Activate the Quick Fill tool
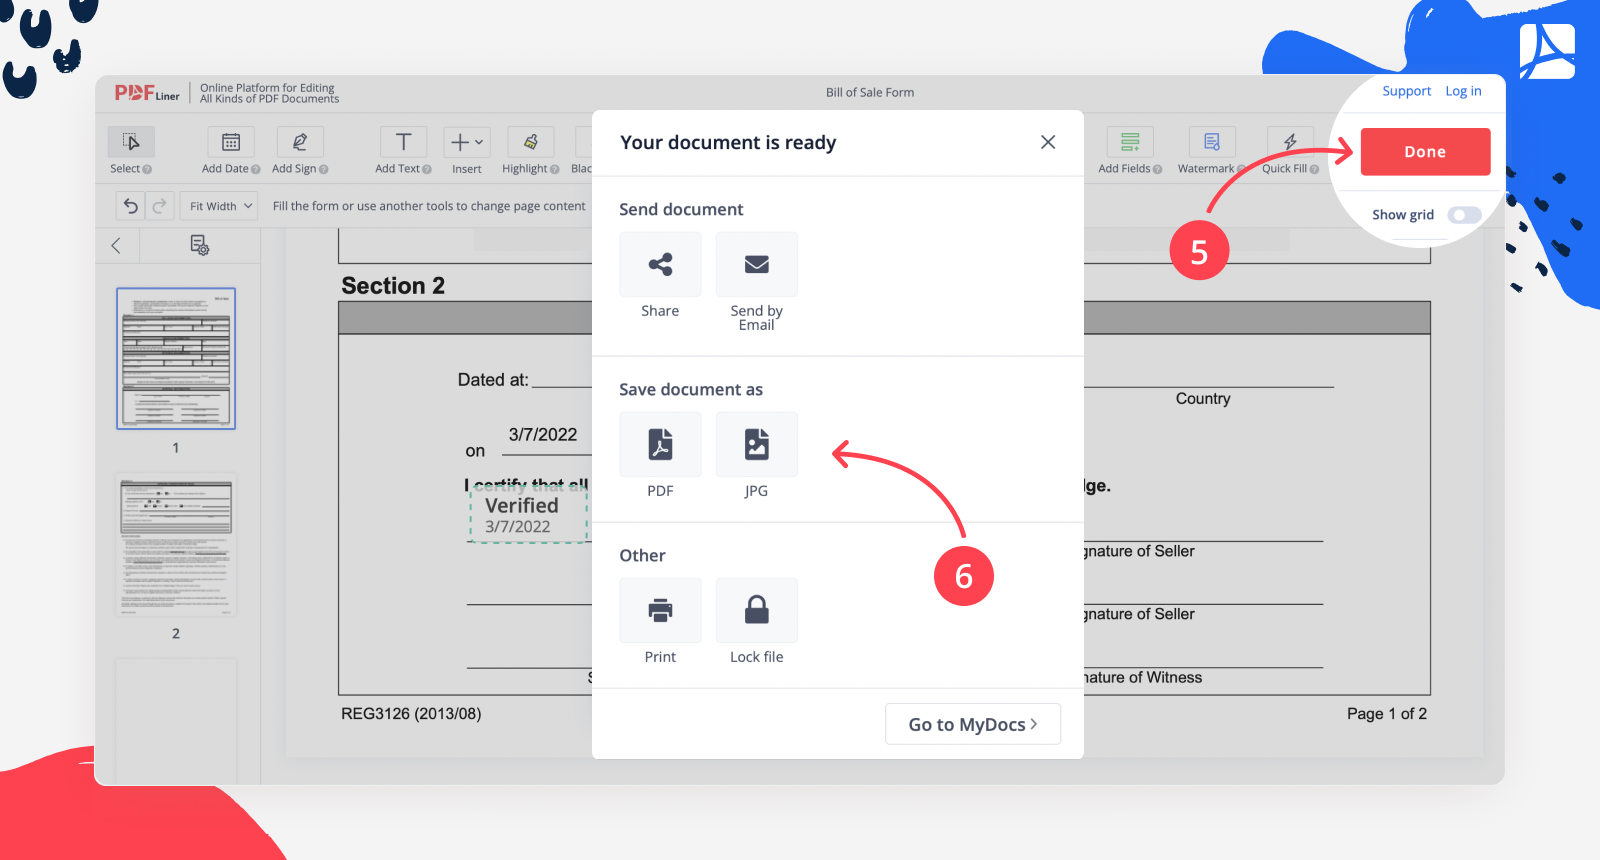 tap(1290, 142)
